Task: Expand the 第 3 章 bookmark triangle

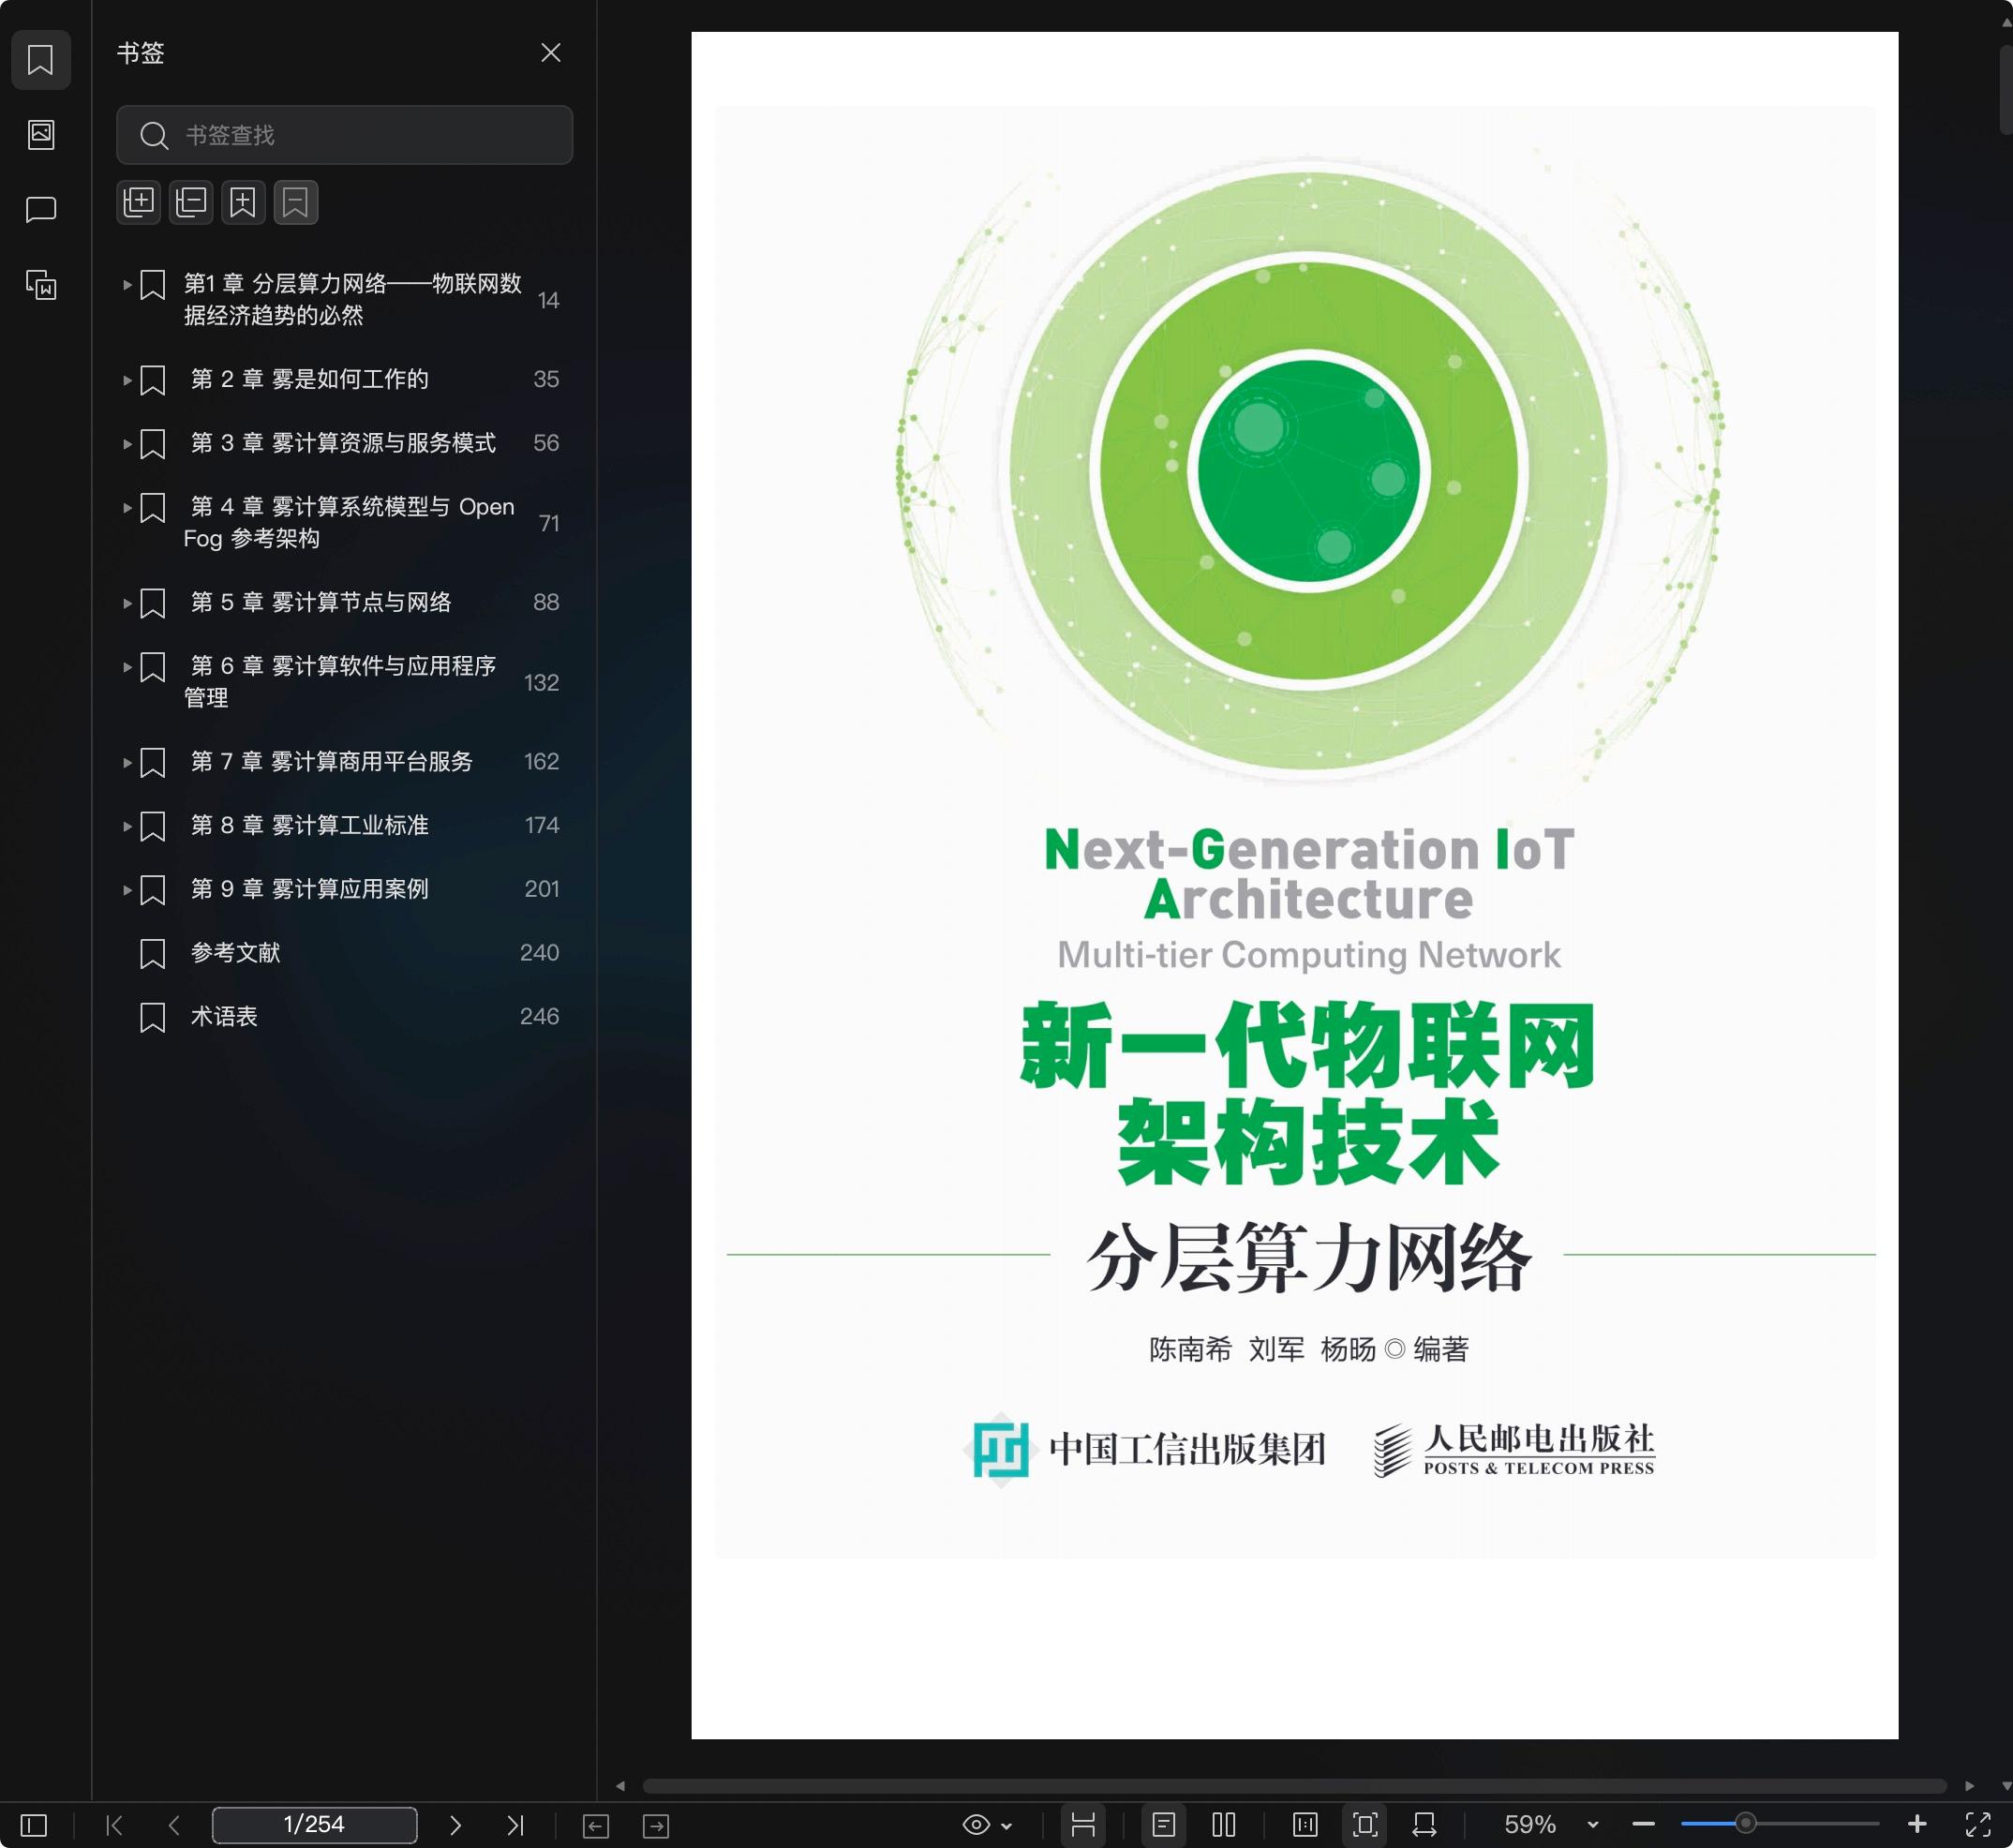Action: click(x=127, y=444)
